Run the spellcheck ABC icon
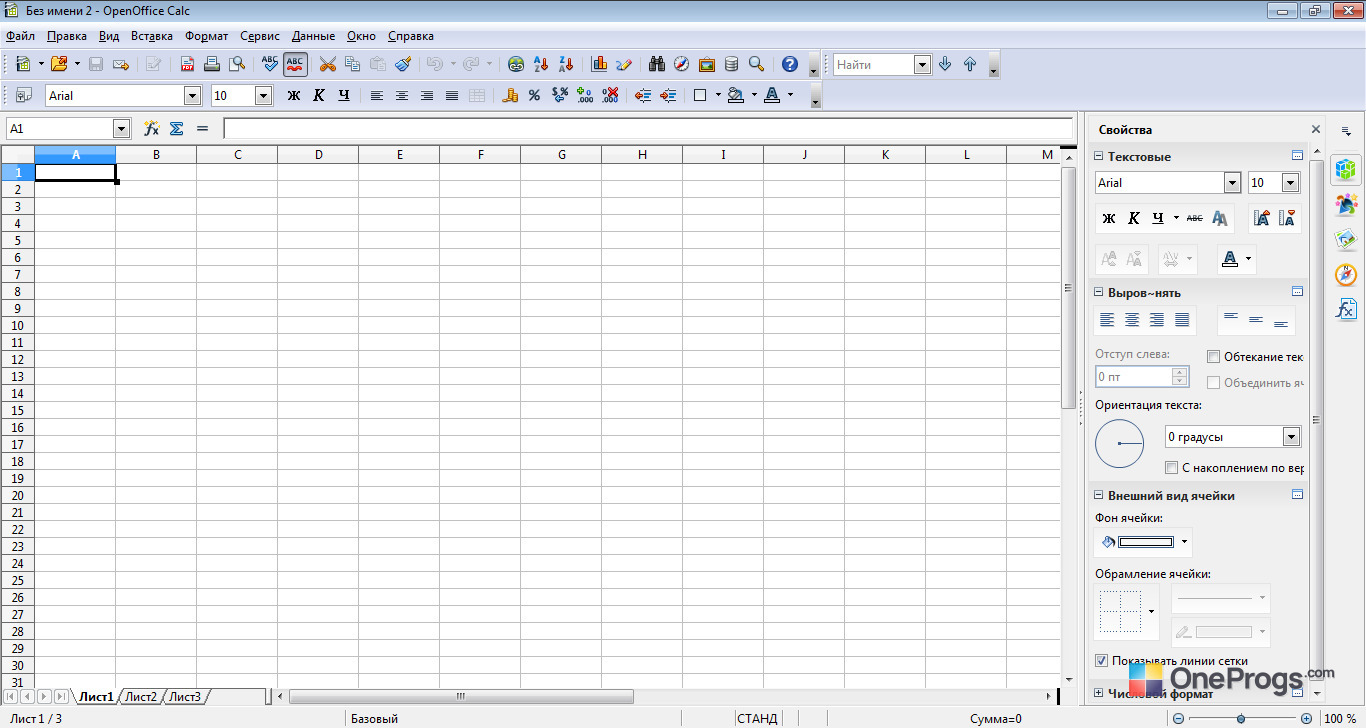This screenshot has width=1366, height=728. [270, 64]
